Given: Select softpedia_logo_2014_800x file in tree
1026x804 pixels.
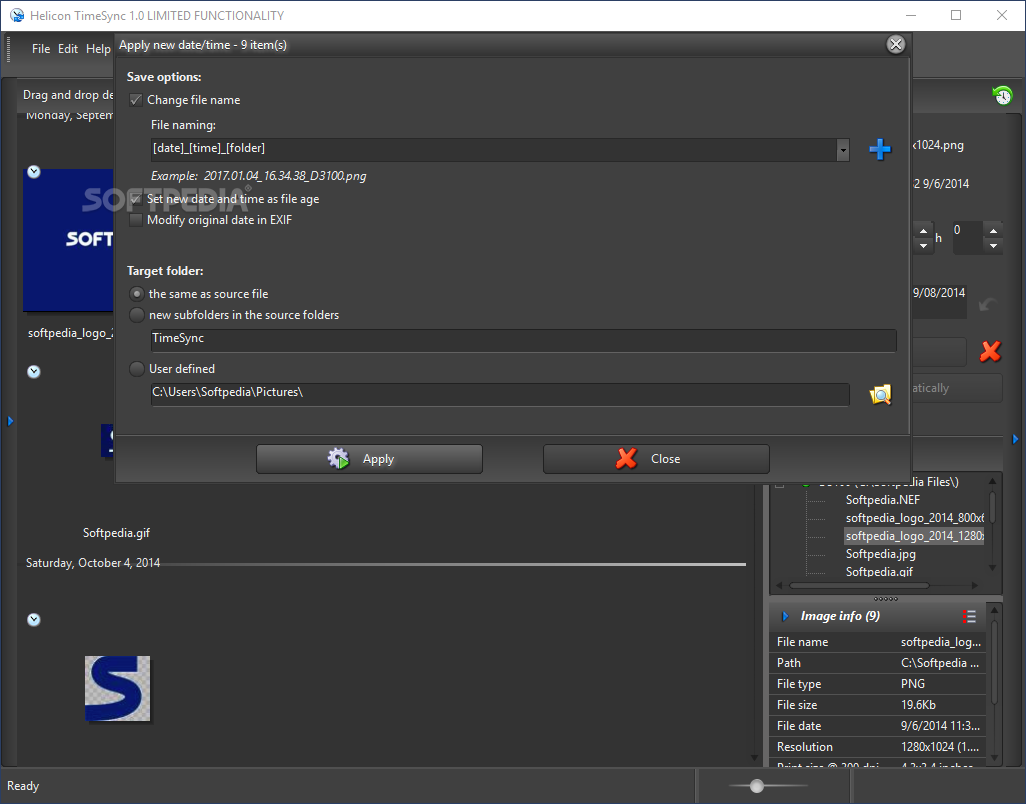Looking at the screenshot, I should click(914, 518).
